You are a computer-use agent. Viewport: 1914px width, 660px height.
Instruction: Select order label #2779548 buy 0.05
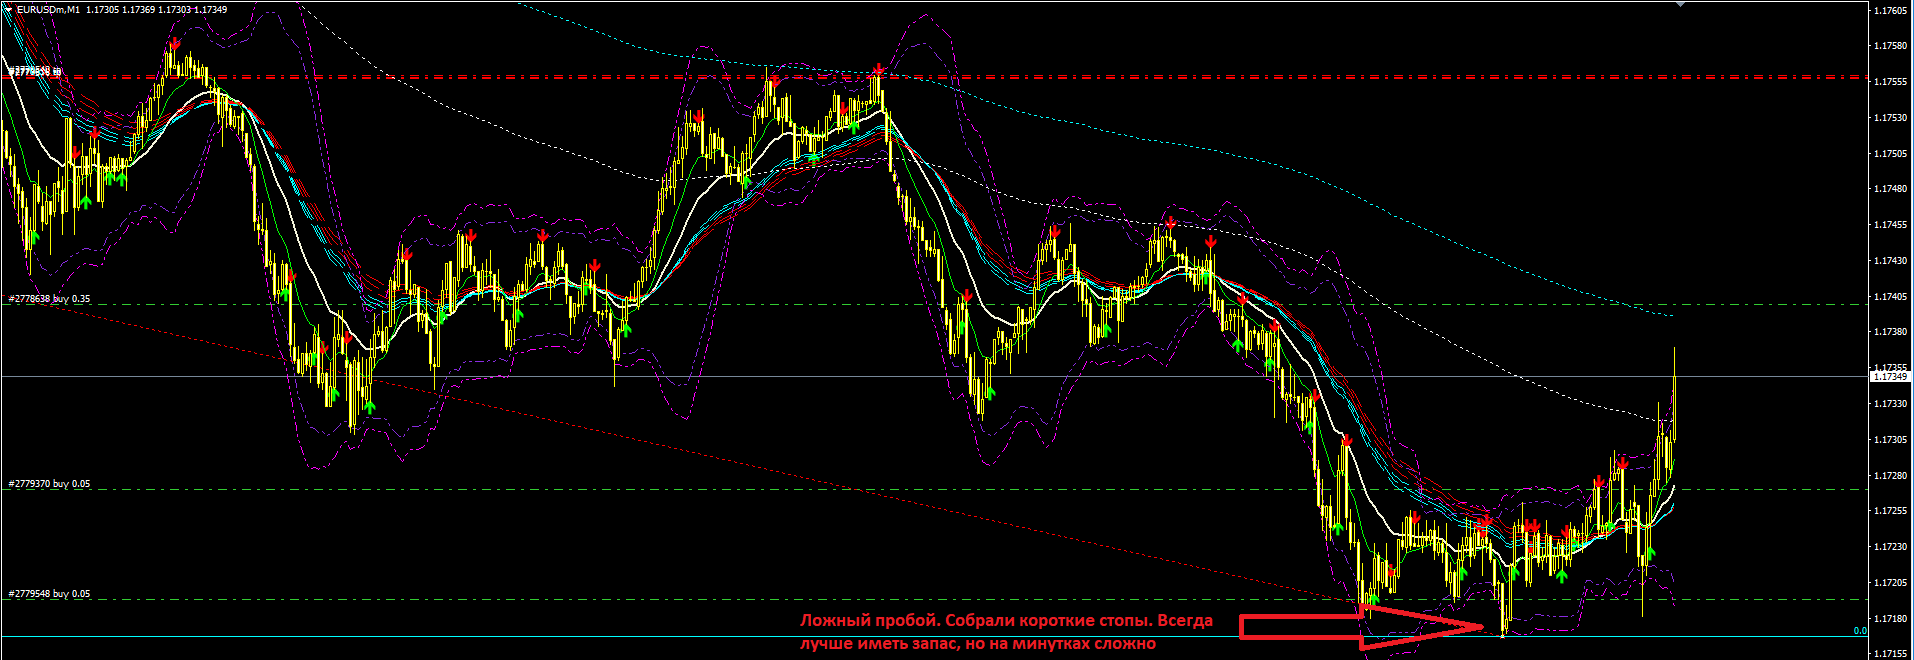(50, 594)
